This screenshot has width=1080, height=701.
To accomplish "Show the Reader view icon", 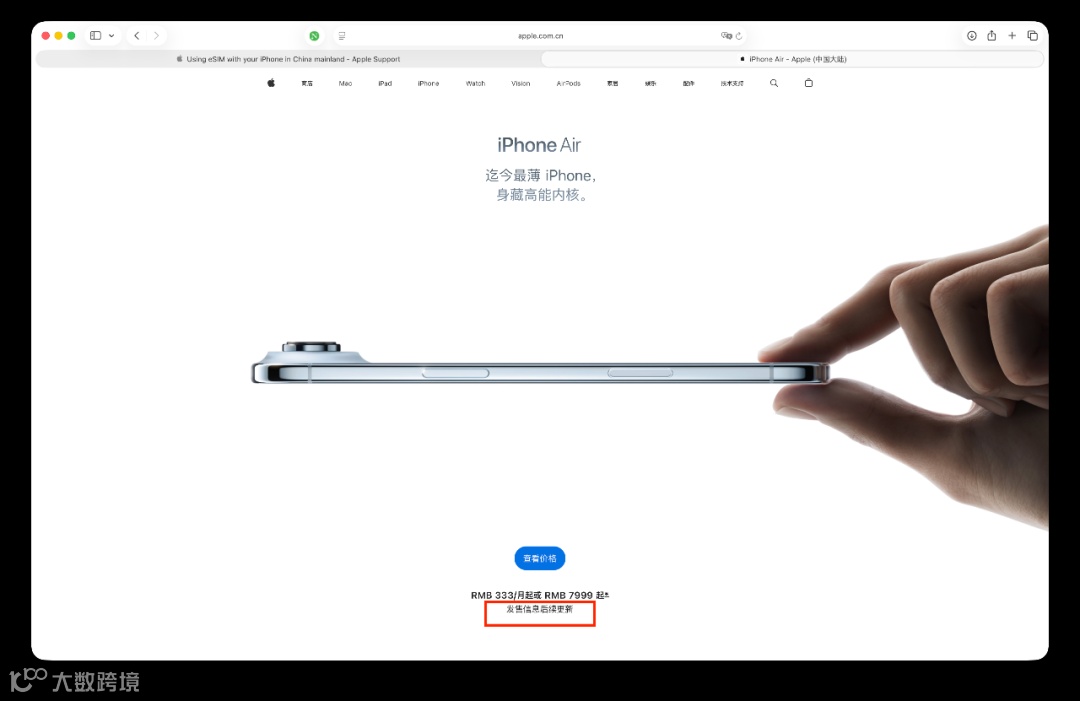I will (342, 36).
